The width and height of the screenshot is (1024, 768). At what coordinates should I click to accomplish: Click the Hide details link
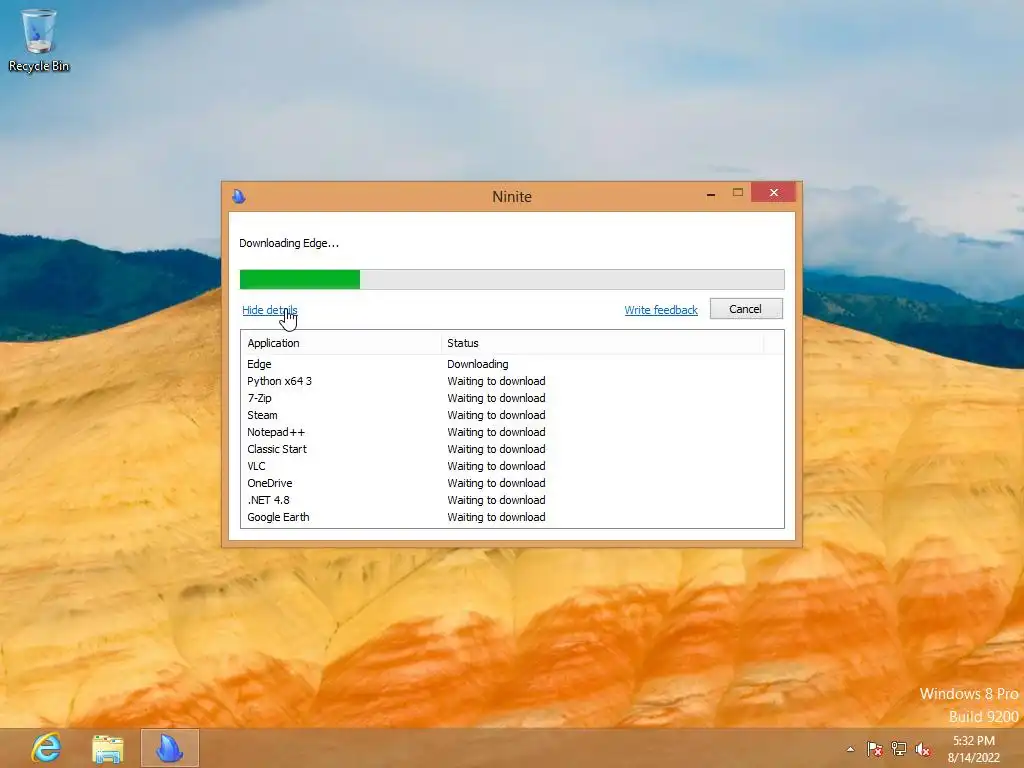pyautogui.click(x=270, y=310)
